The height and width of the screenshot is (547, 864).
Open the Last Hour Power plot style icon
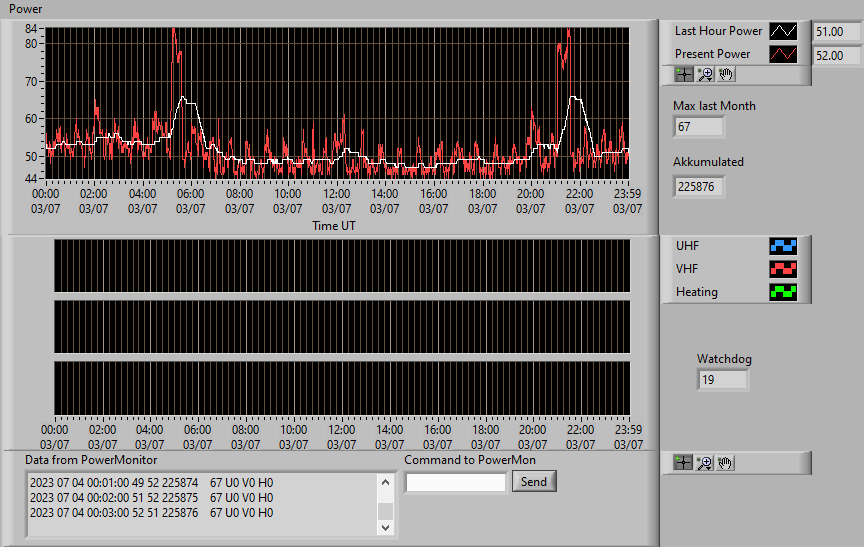point(783,31)
